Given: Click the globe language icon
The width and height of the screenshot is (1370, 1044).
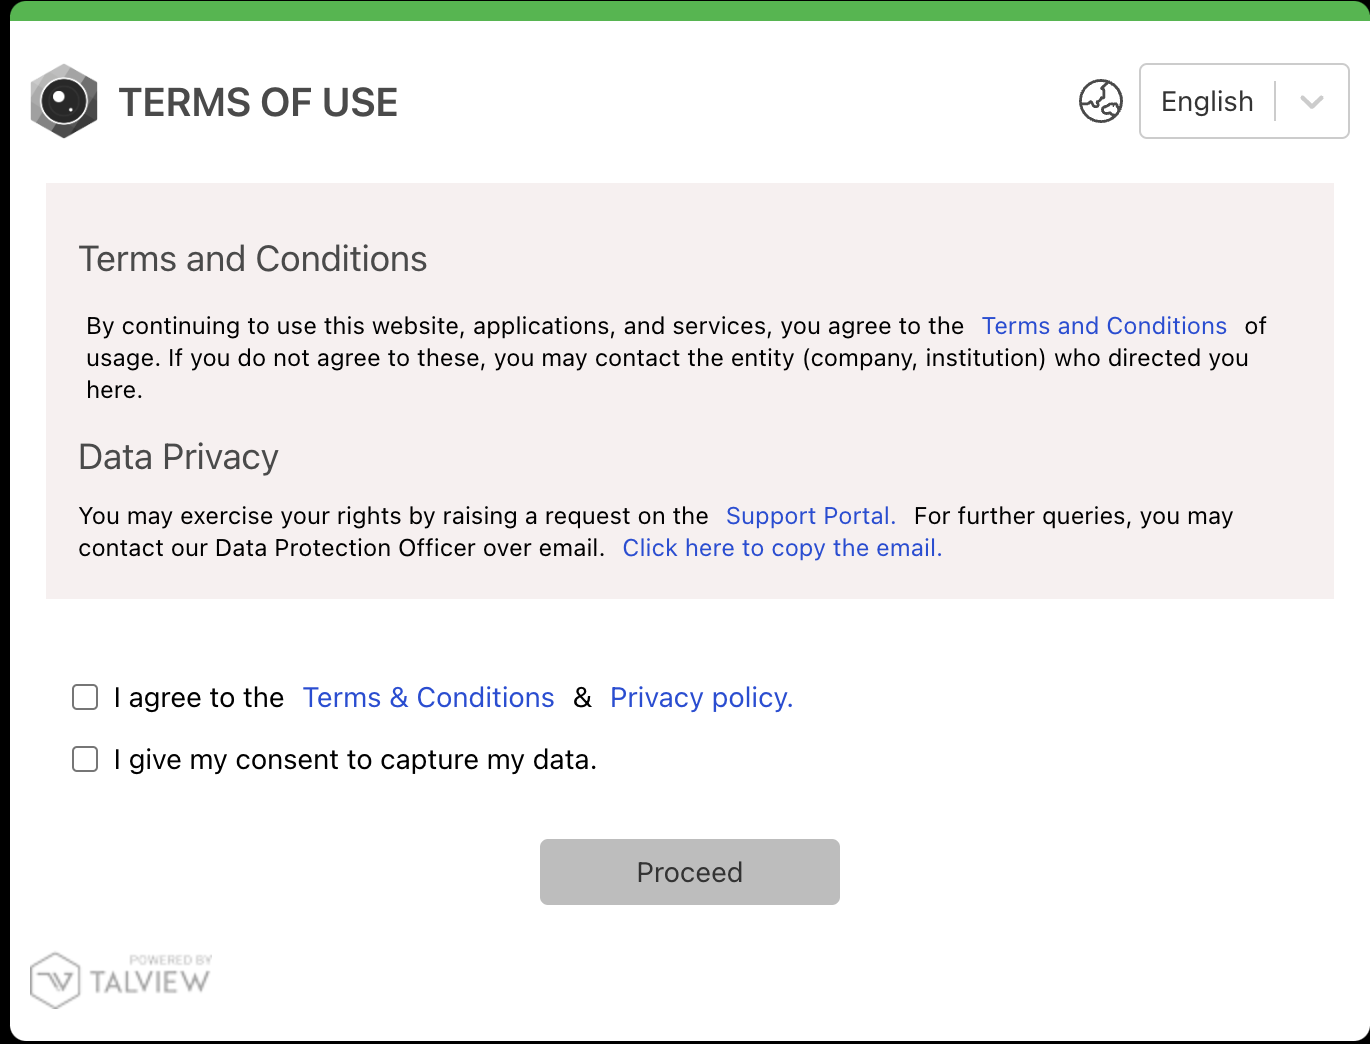Looking at the screenshot, I should click(1100, 101).
